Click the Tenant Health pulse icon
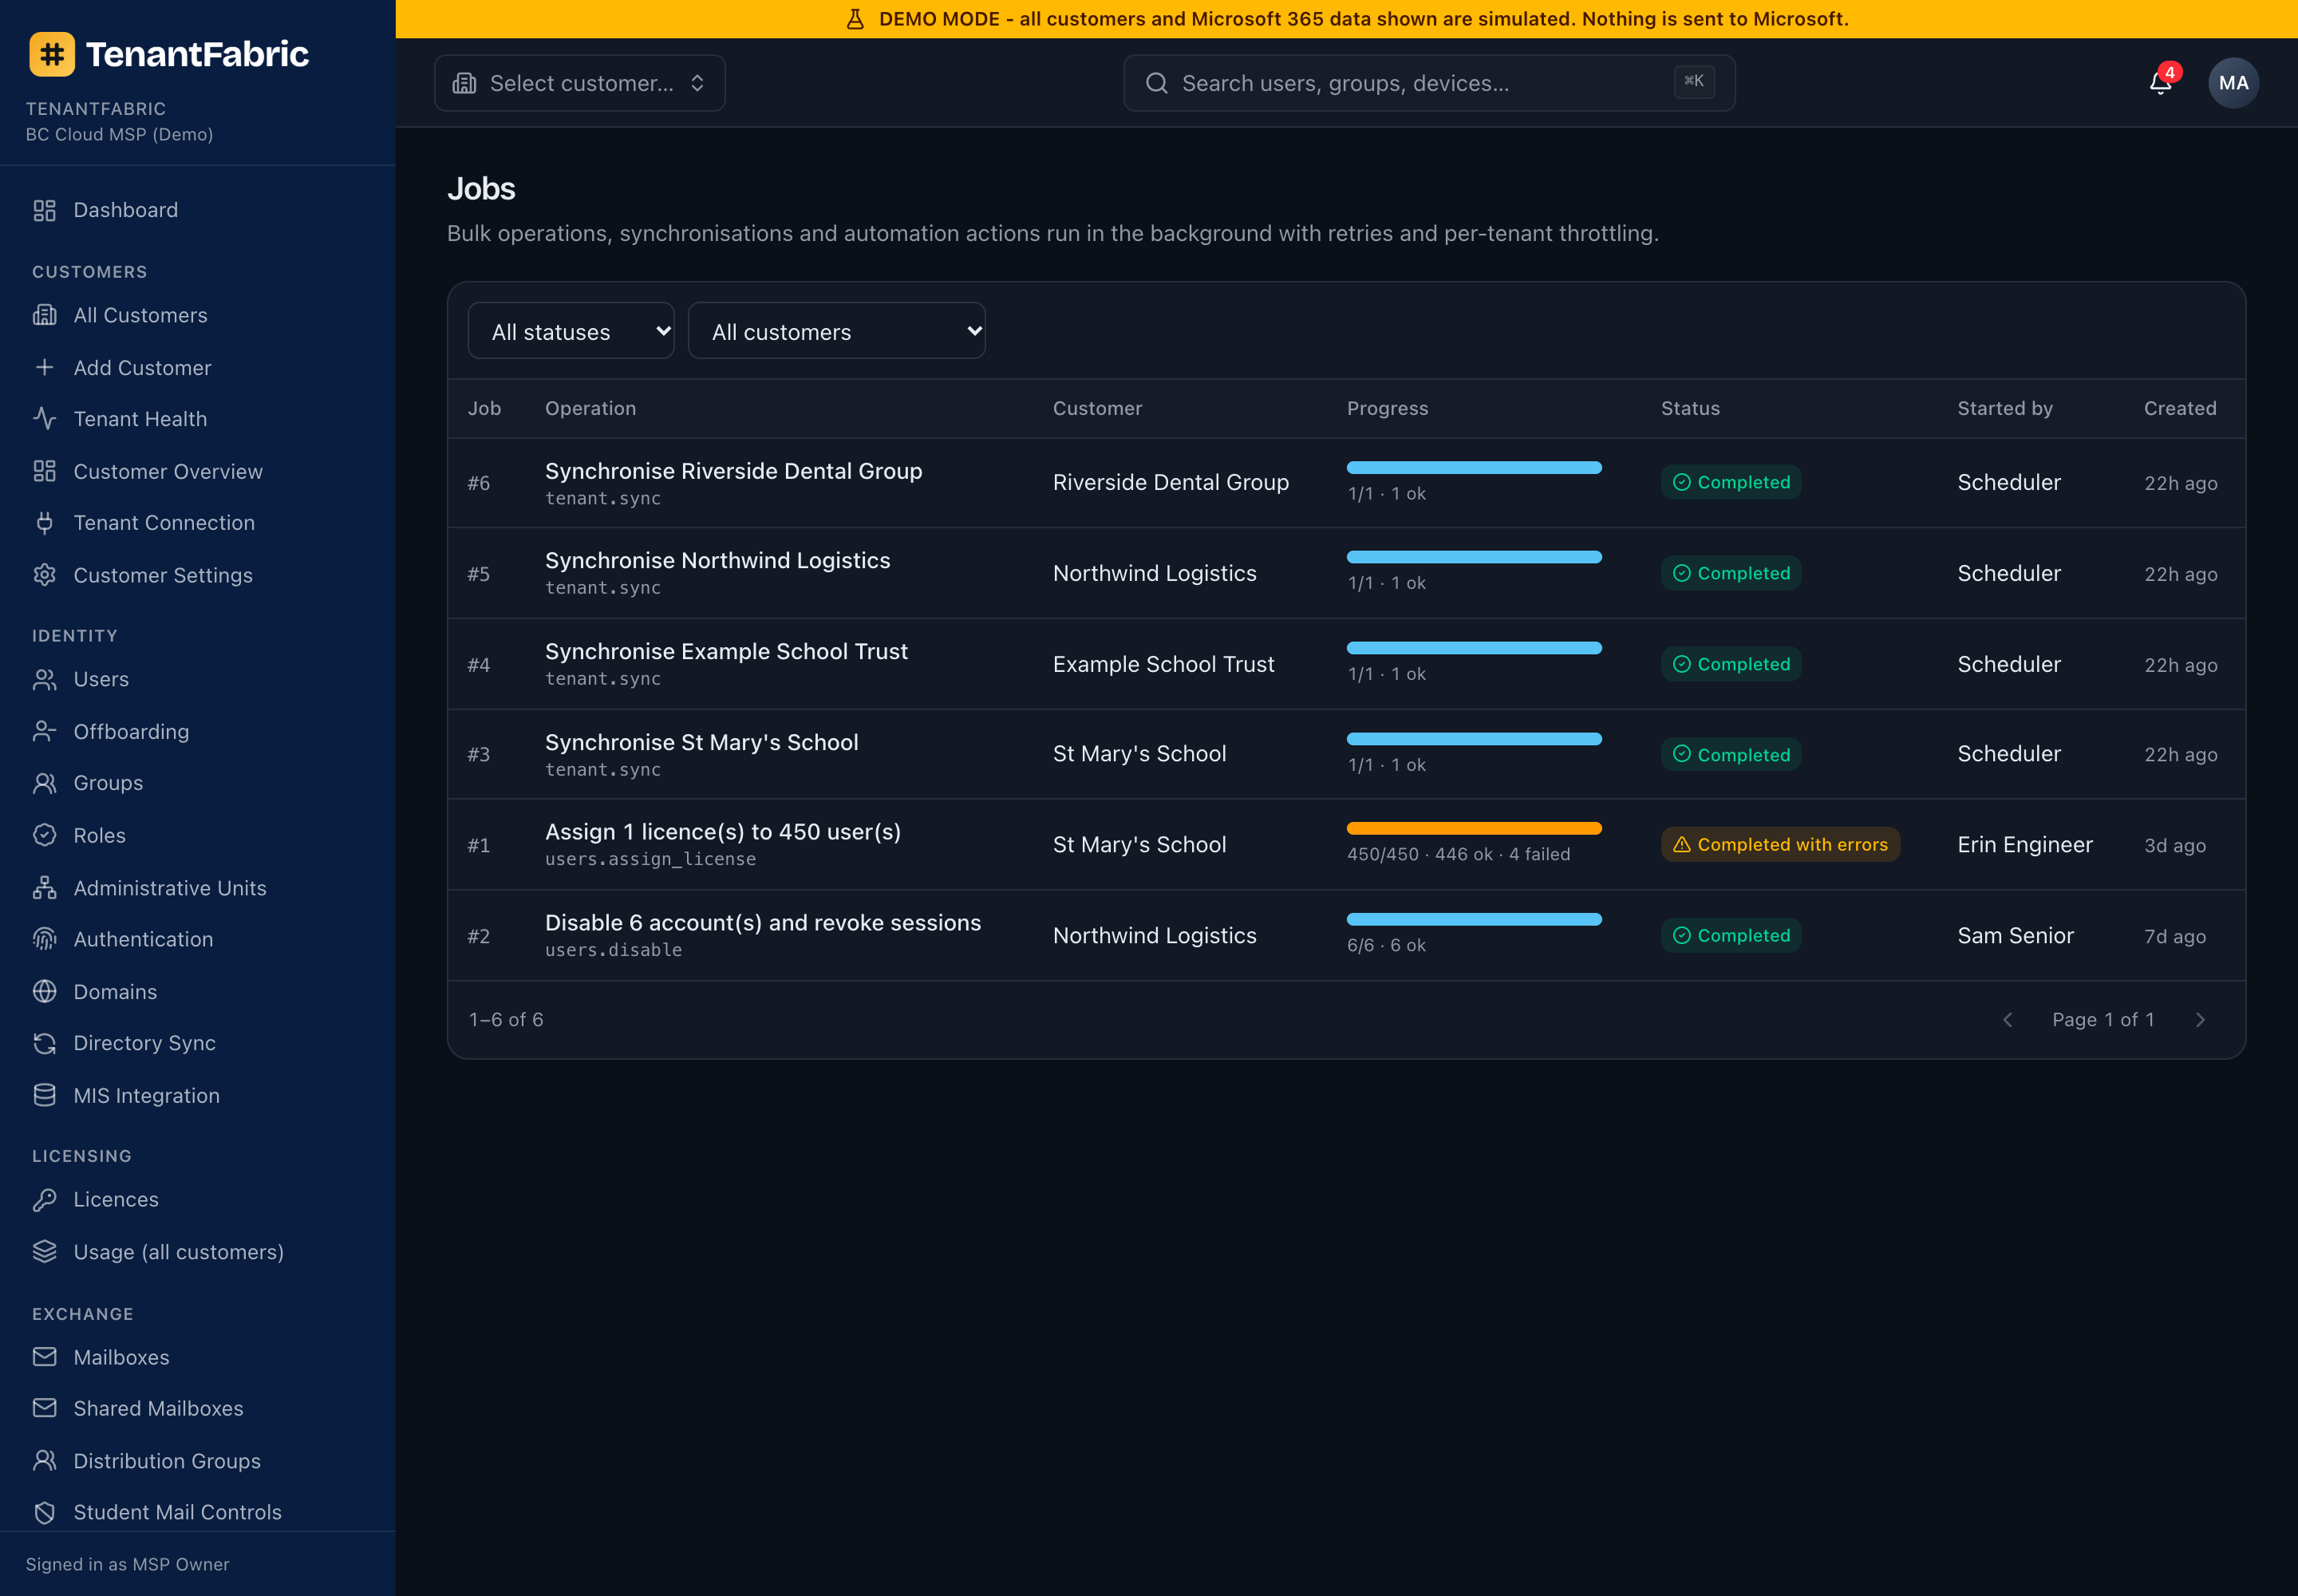This screenshot has width=2298, height=1596. [x=44, y=419]
